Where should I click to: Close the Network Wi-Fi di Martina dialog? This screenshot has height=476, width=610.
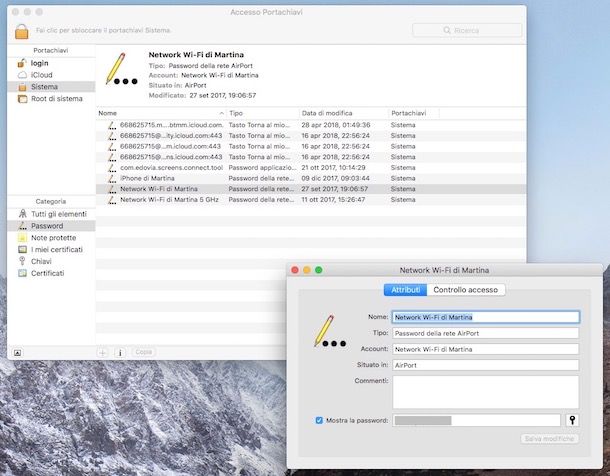[295, 270]
